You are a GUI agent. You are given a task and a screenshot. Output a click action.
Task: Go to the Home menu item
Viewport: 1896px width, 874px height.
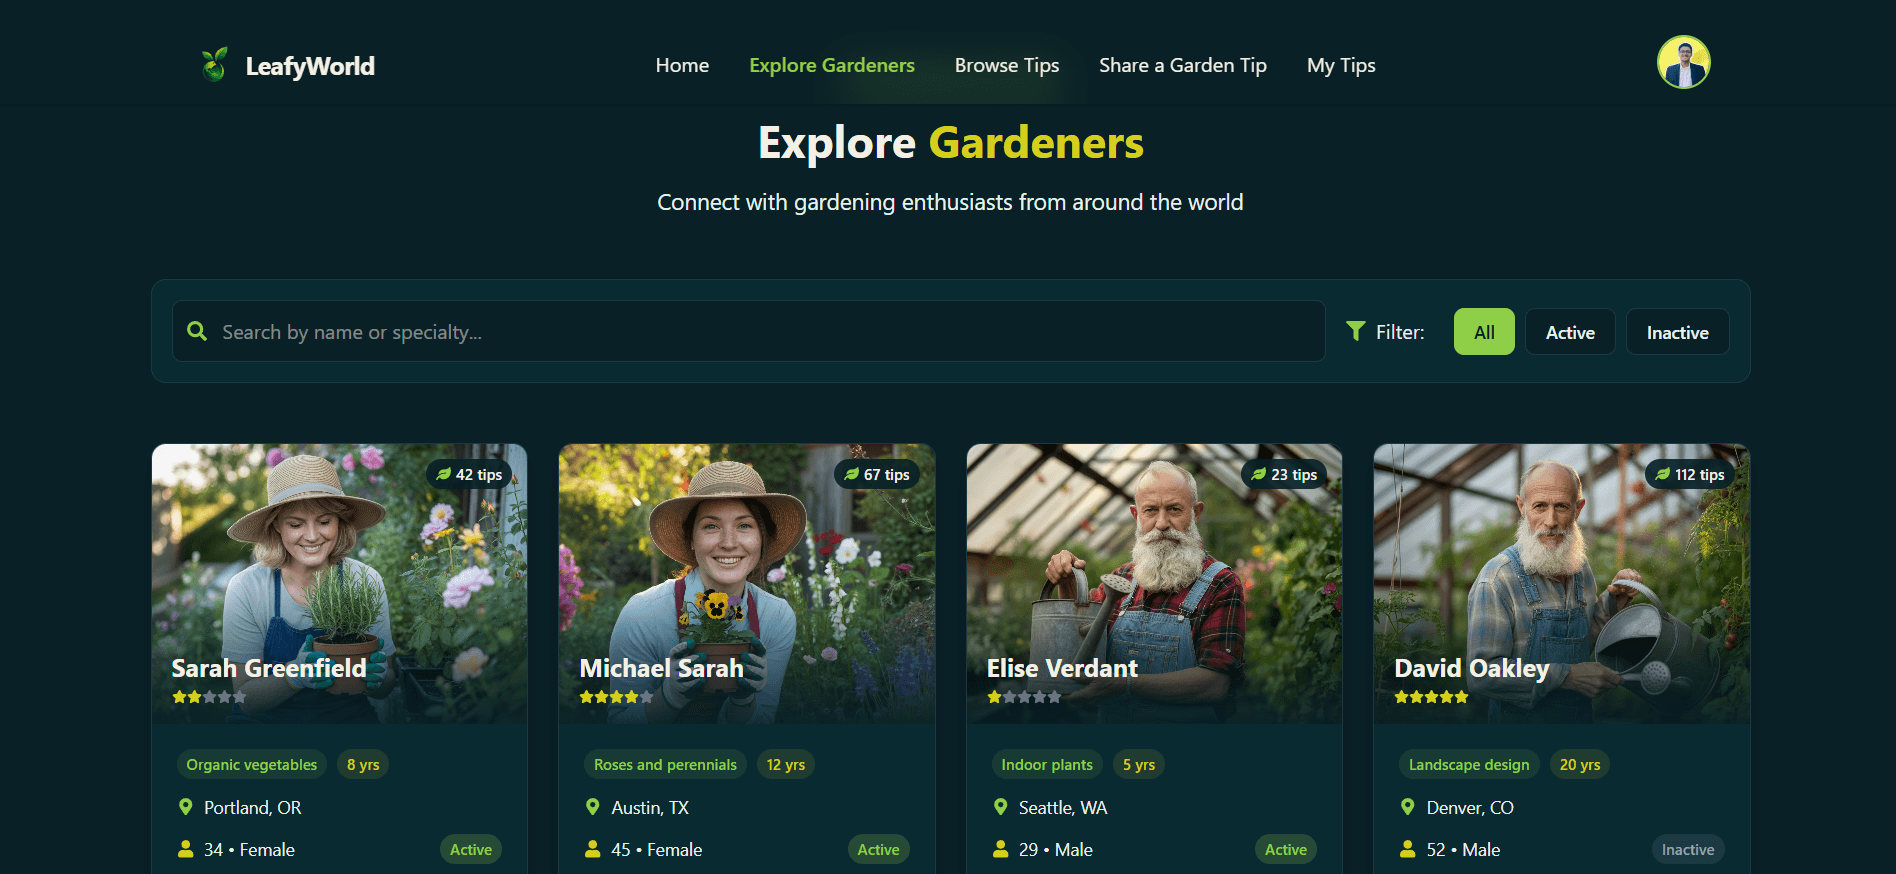(x=682, y=66)
